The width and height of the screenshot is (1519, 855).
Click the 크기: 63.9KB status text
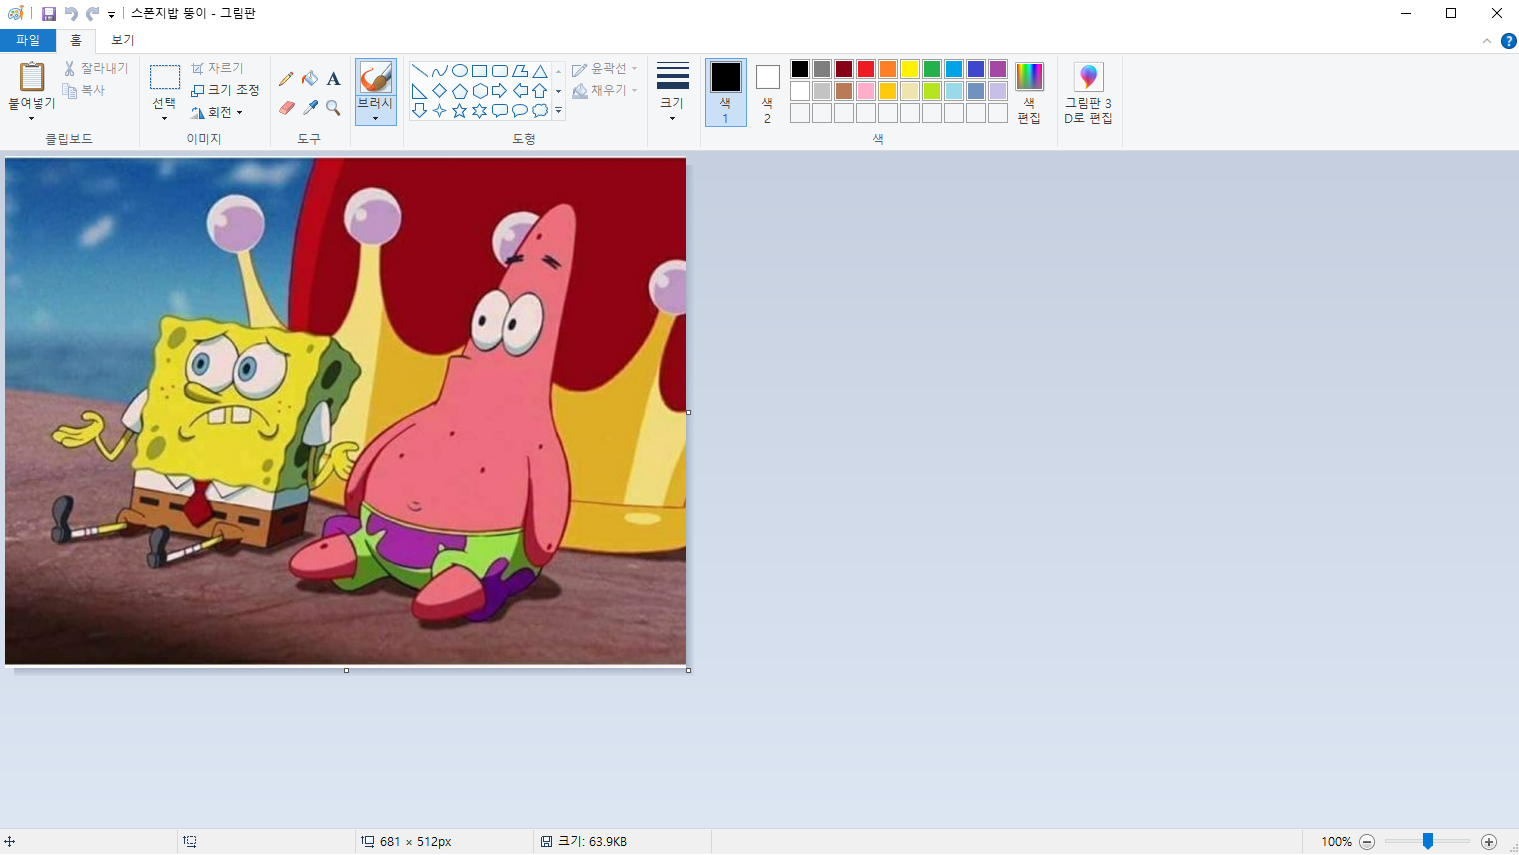click(592, 842)
